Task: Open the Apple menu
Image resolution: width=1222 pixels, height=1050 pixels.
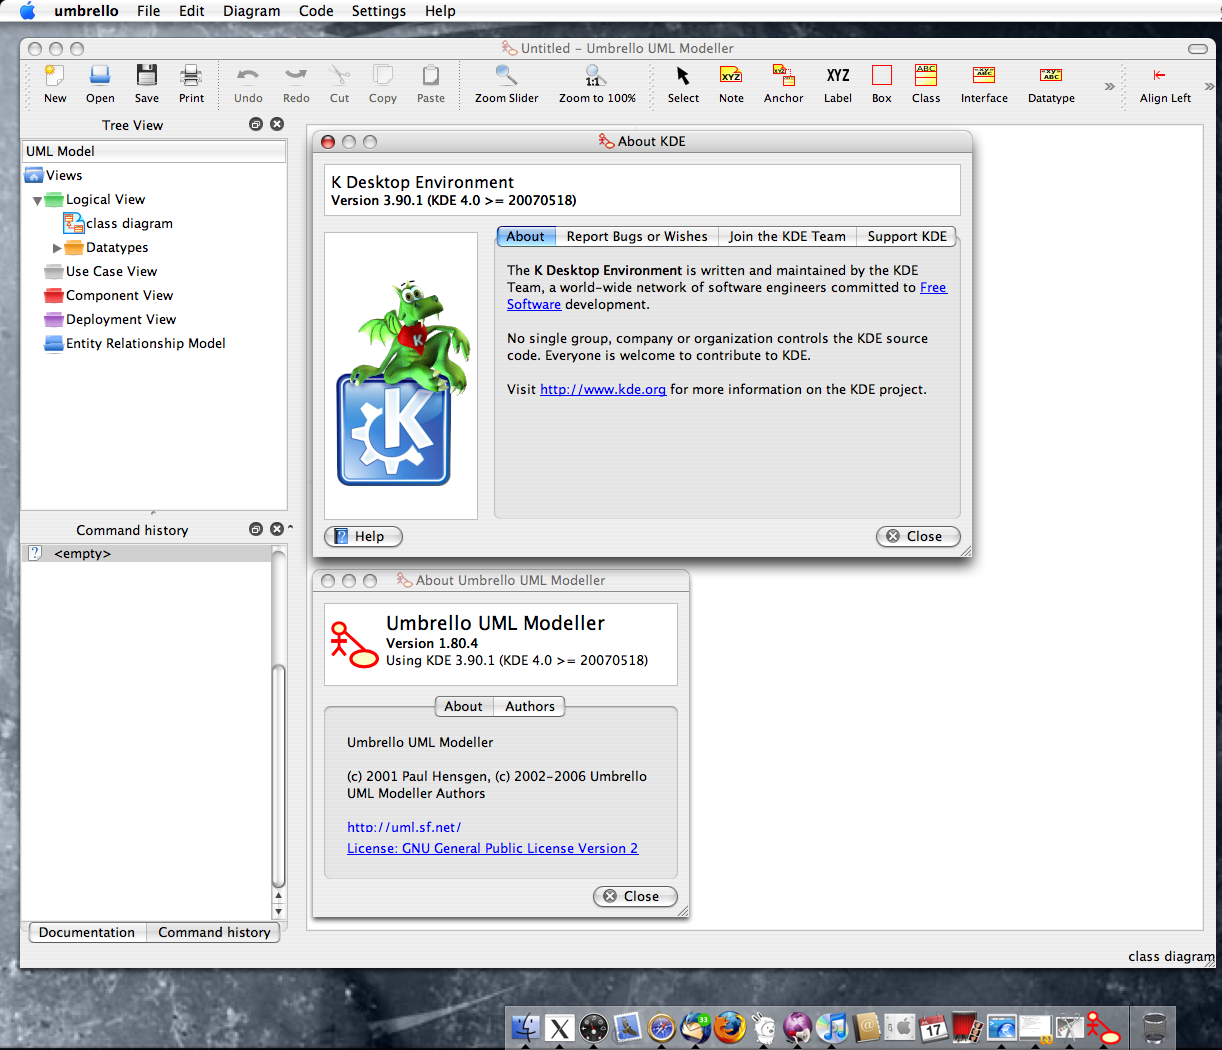Action: [27, 11]
